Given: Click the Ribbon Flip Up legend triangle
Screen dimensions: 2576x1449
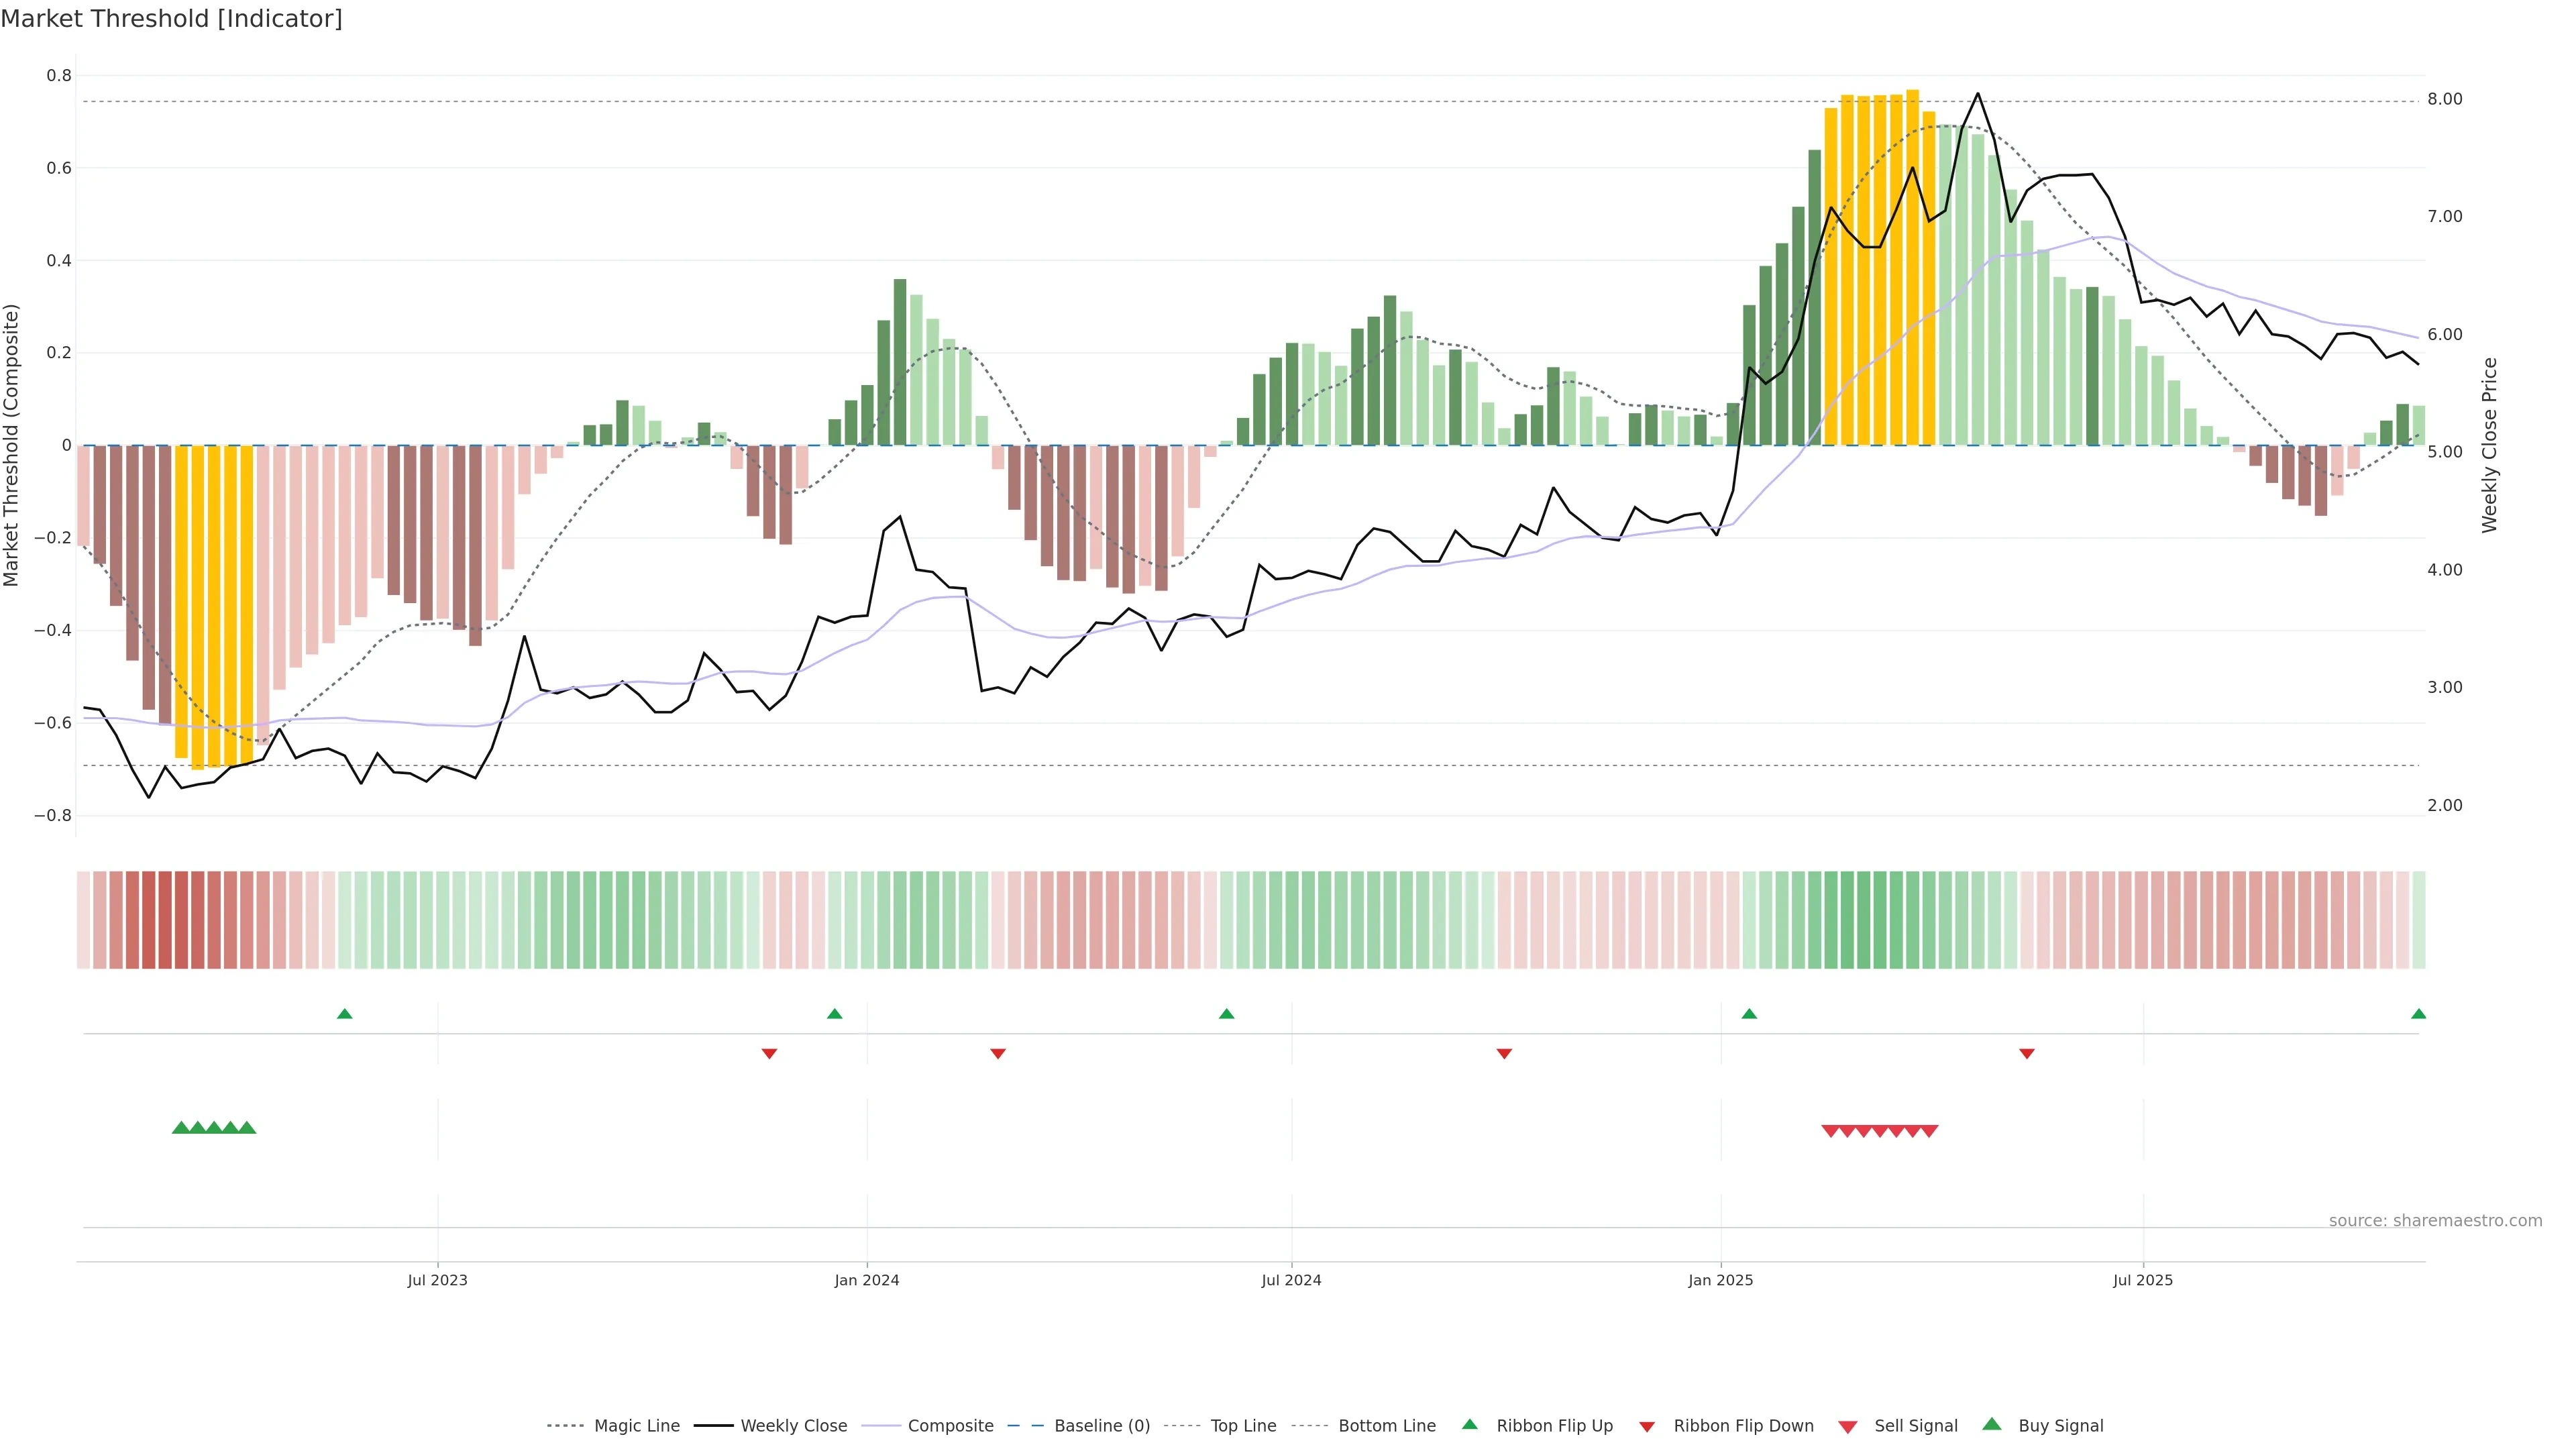Looking at the screenshot, I should pos(1469,1424).
